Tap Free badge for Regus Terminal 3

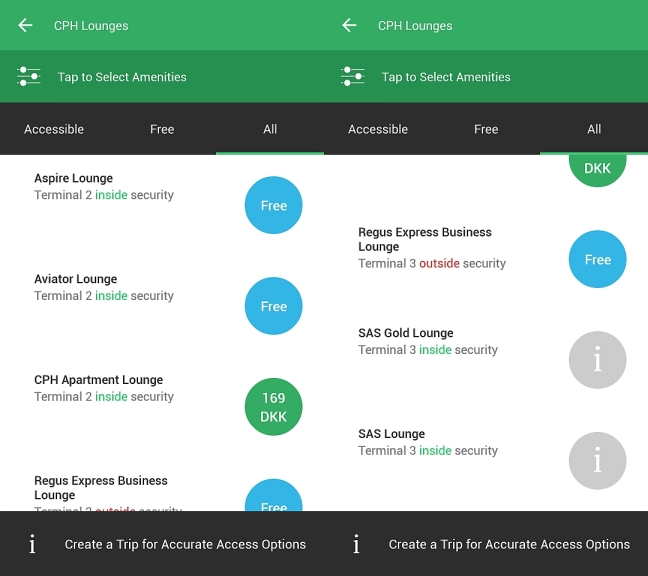point(597,259)
